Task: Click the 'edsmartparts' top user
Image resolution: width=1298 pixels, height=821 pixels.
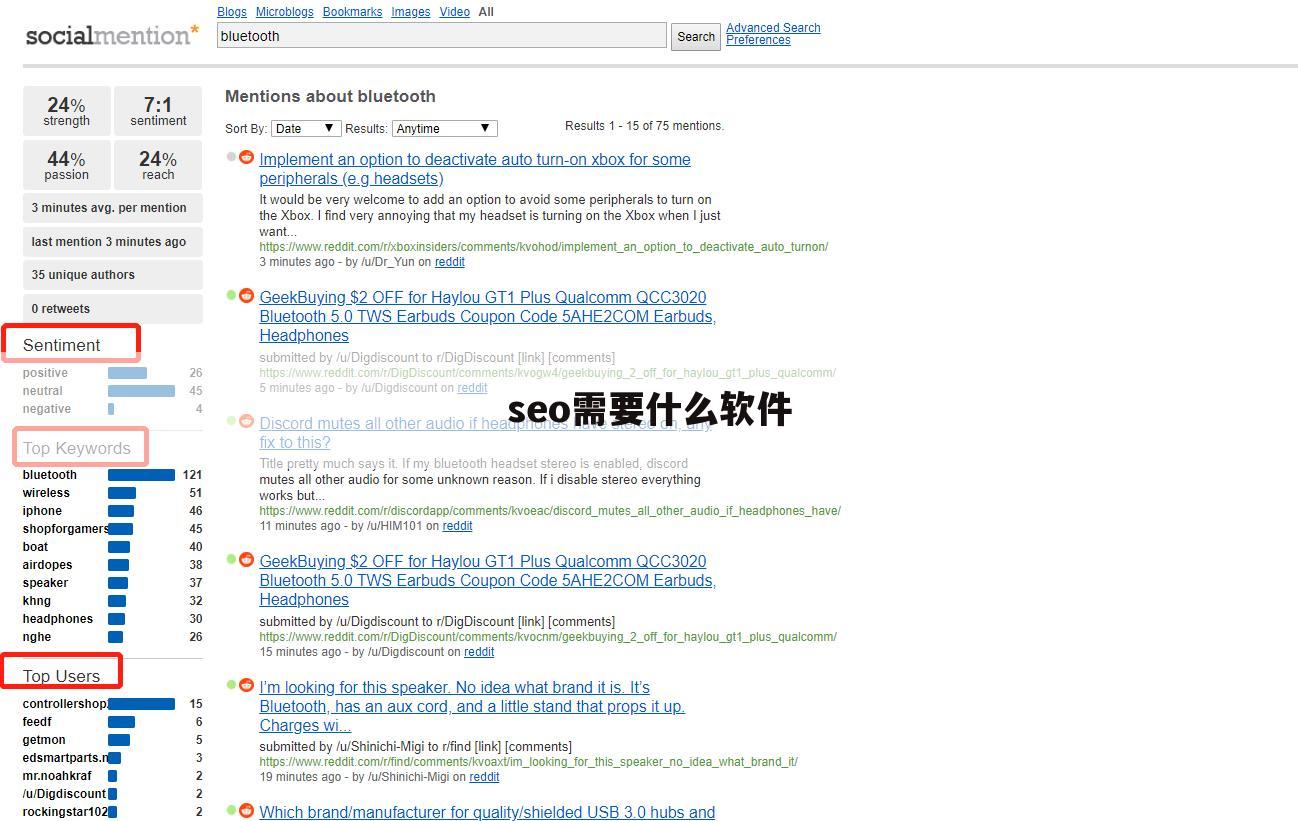Action: point(65,758)
